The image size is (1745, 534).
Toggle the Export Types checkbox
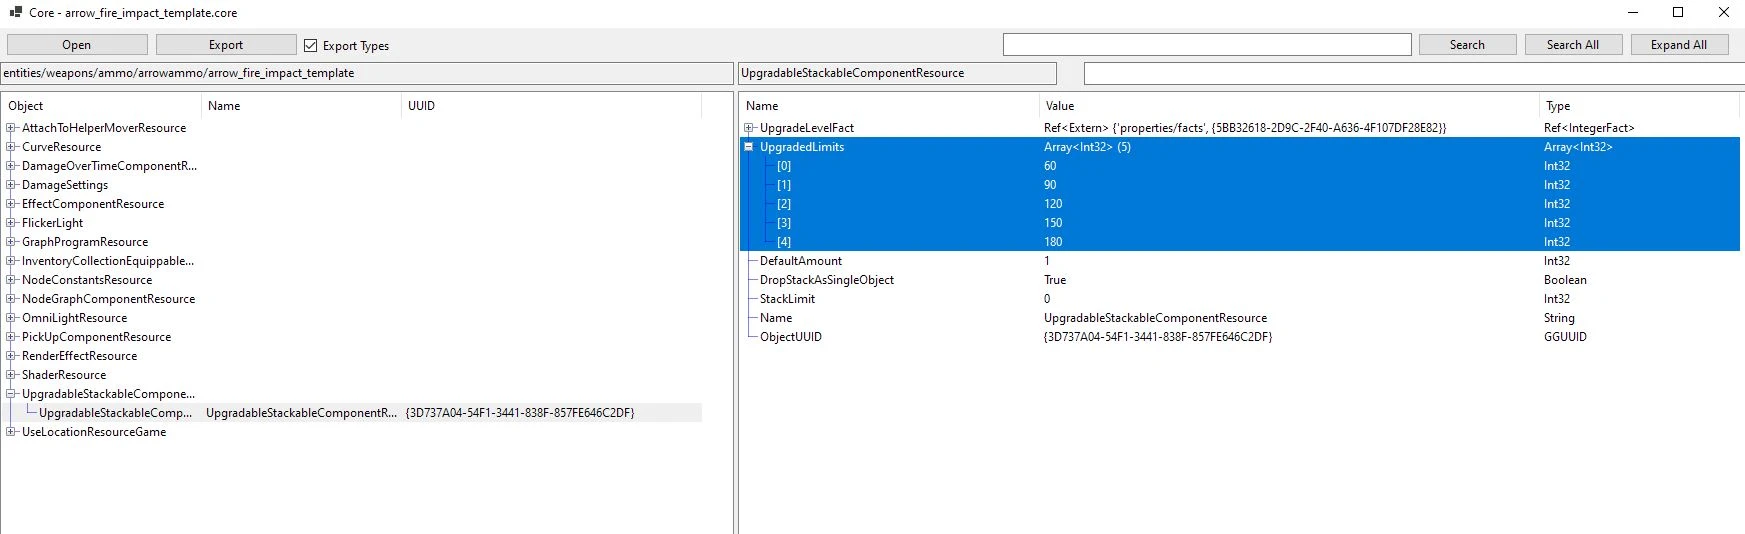[311, 45]
